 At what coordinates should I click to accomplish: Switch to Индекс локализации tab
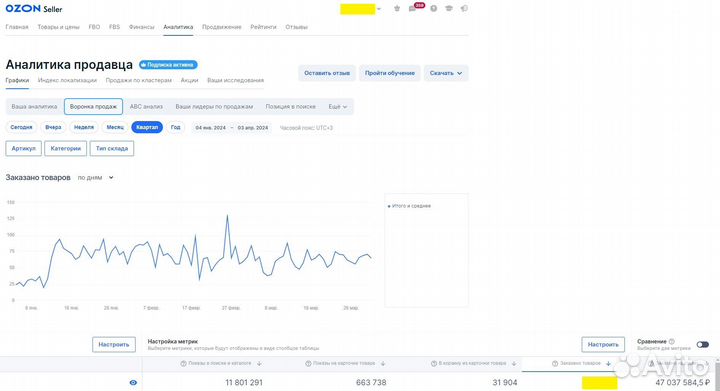pyautogui.click(x=67, y=80)
